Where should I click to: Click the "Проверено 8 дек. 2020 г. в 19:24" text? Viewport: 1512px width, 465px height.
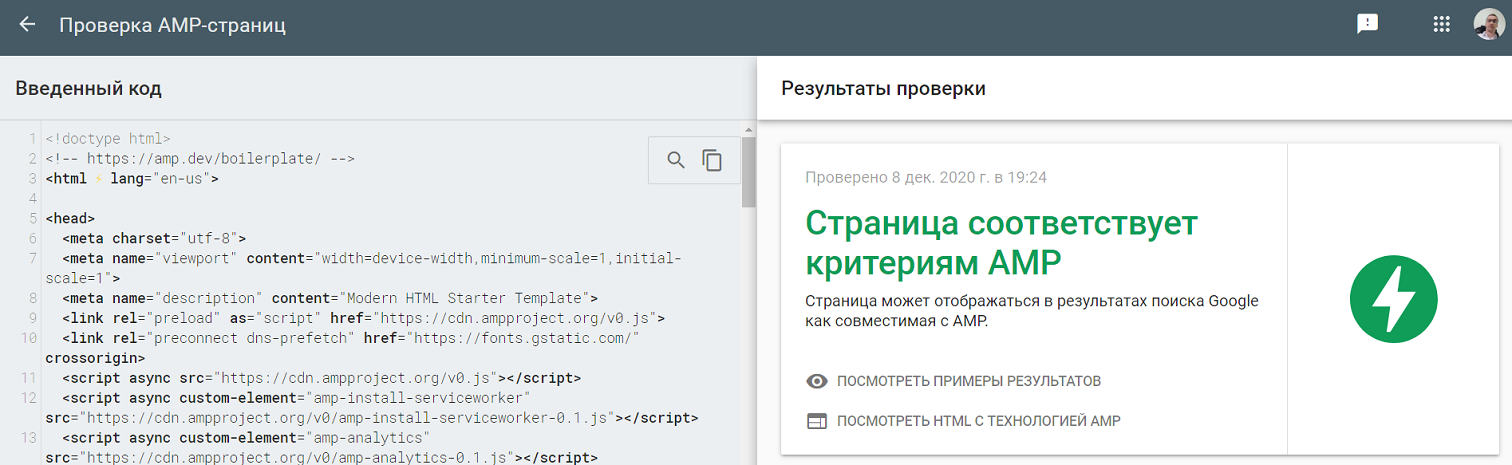[x=926, y=177]
